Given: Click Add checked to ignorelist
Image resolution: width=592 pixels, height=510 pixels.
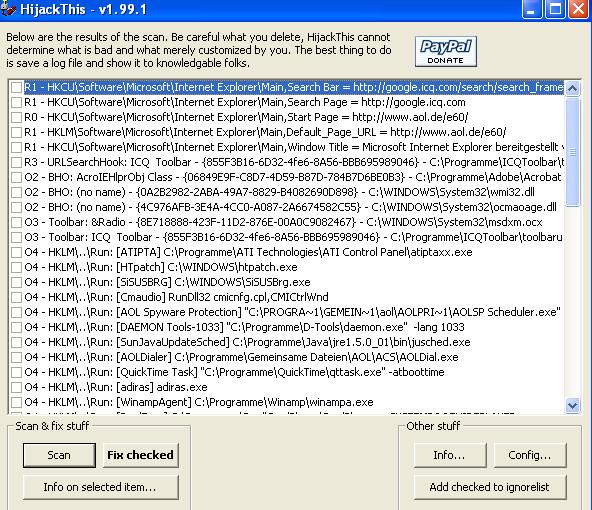Looking at the screenshot, I should (490, 487).
